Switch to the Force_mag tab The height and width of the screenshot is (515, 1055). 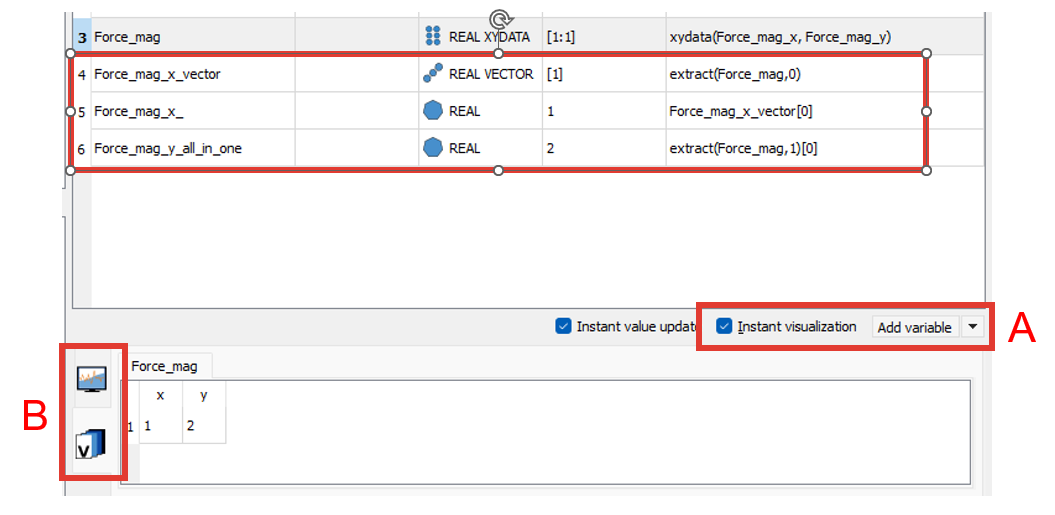click(164, 366)
